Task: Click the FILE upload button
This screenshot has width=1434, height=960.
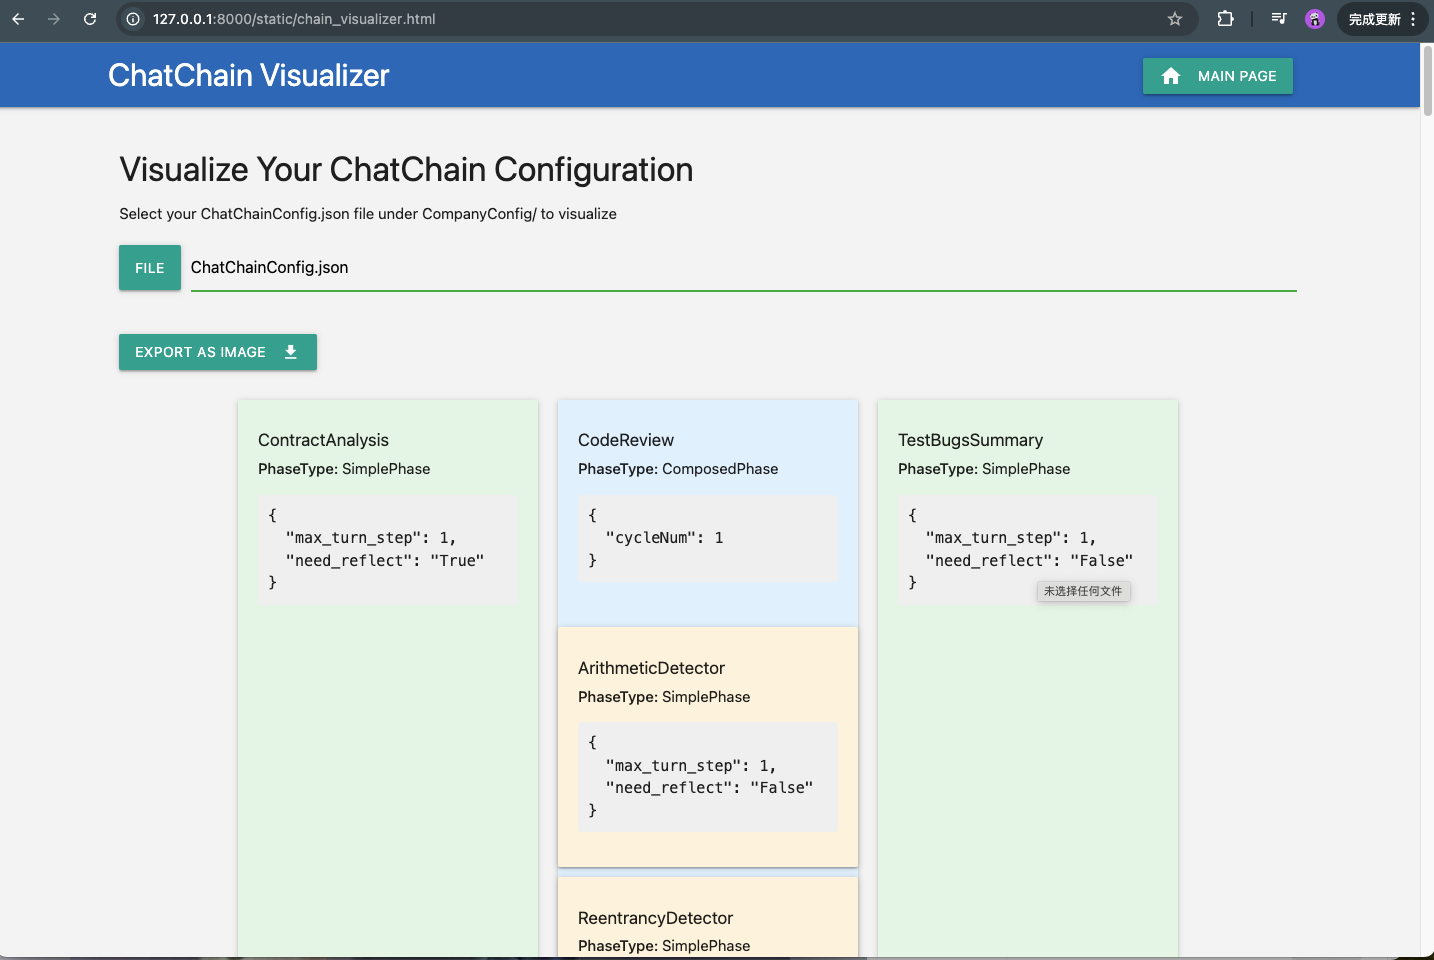Action: (x=150, y=268)
